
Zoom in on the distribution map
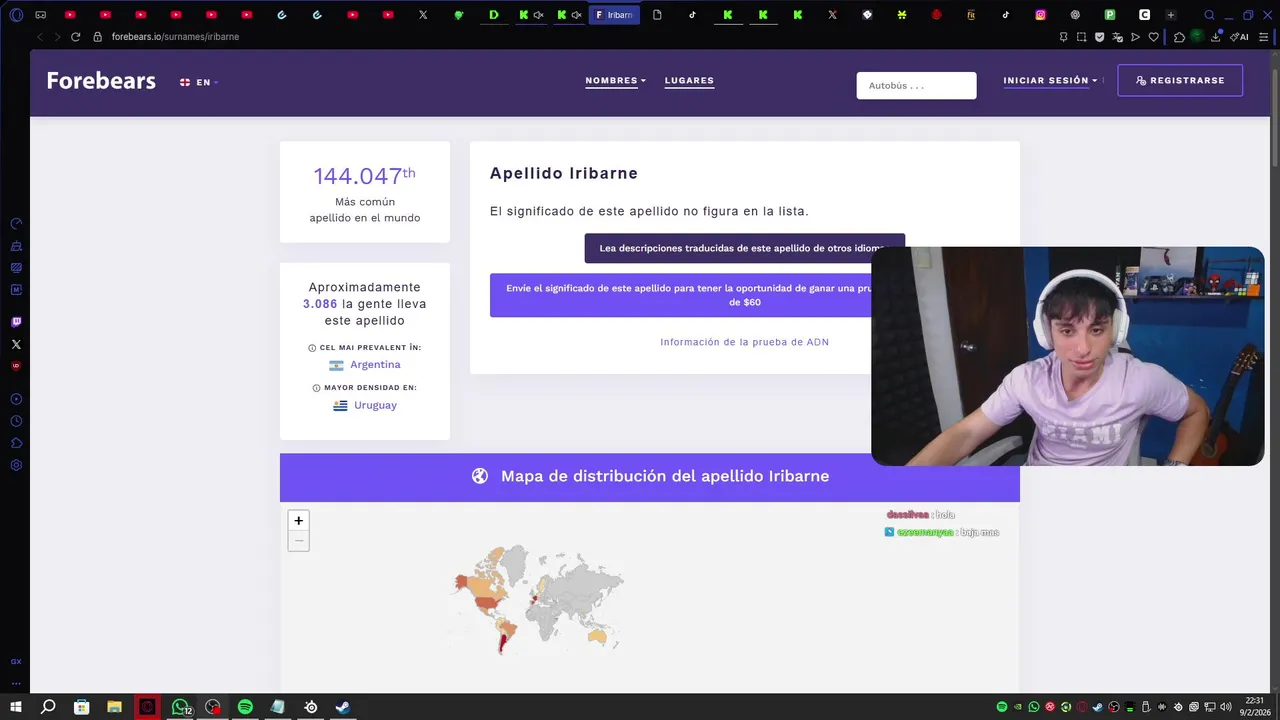tap(298, 521)
